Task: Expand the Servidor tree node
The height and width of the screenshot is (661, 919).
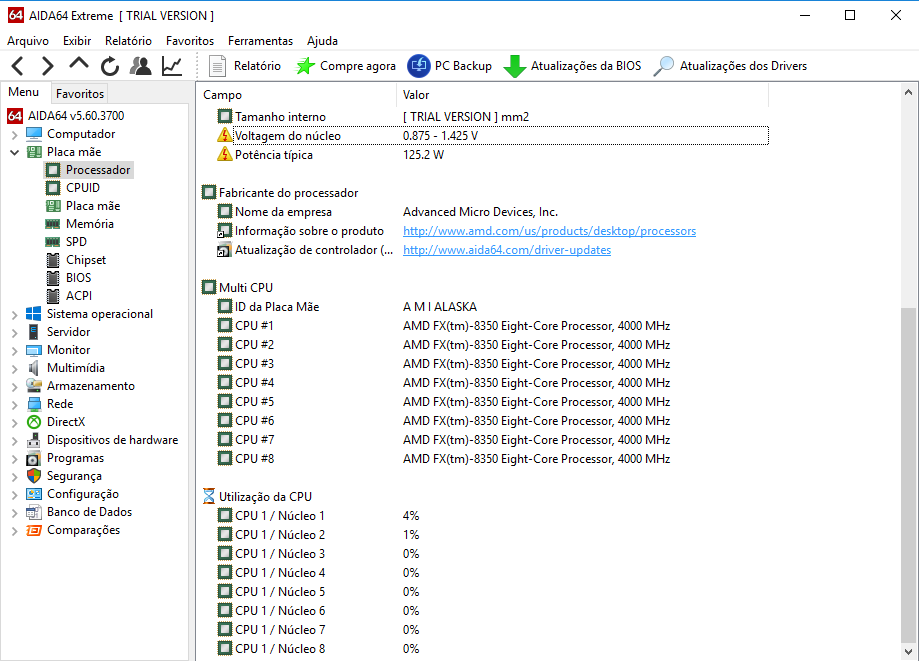Action: [x=15, y=332]
